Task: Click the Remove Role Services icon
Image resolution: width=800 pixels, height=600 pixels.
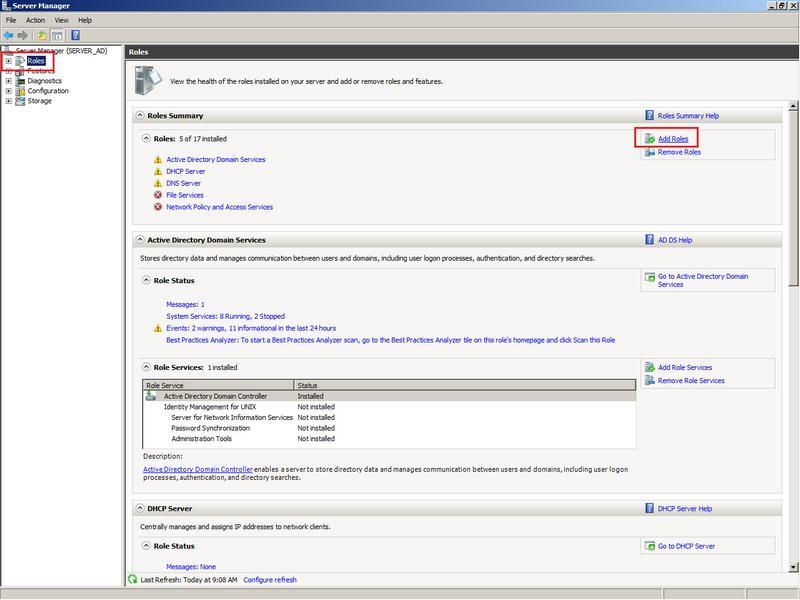Action: coord(649,381)
